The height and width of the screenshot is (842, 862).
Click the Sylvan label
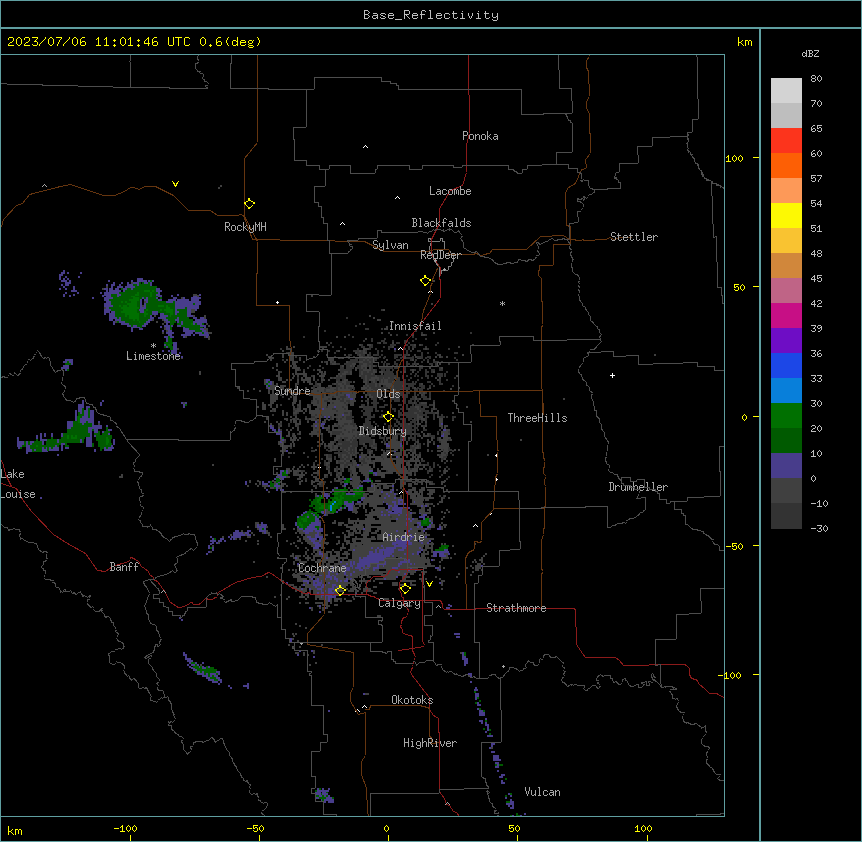pyautogui.click(x=390, y=245)
